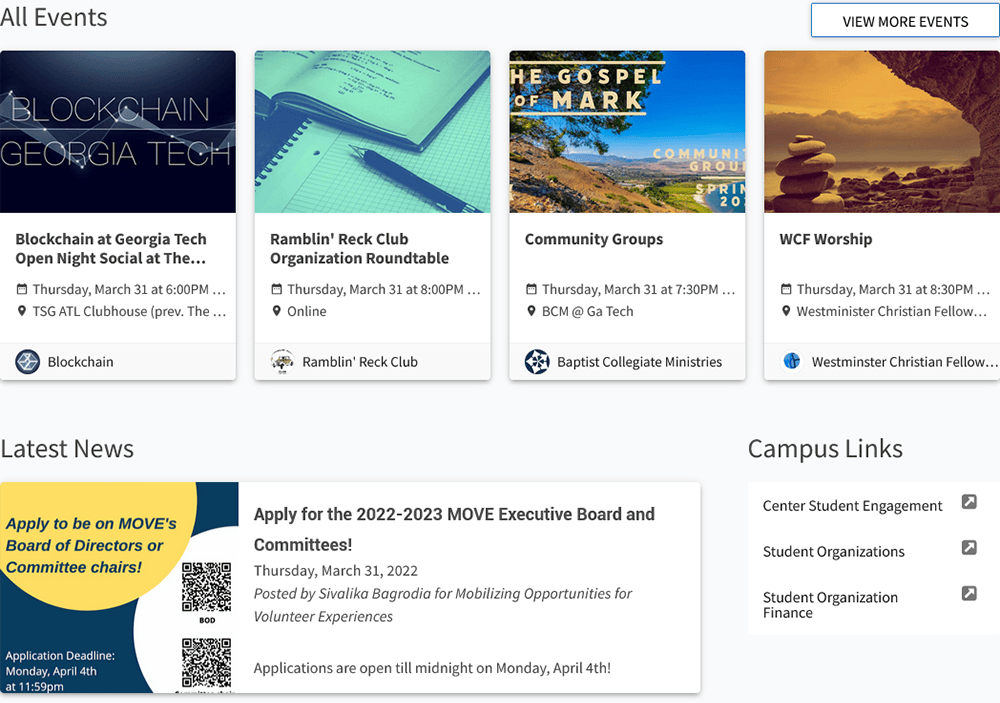Click the location pin beside Online

[x=276, y=311]
